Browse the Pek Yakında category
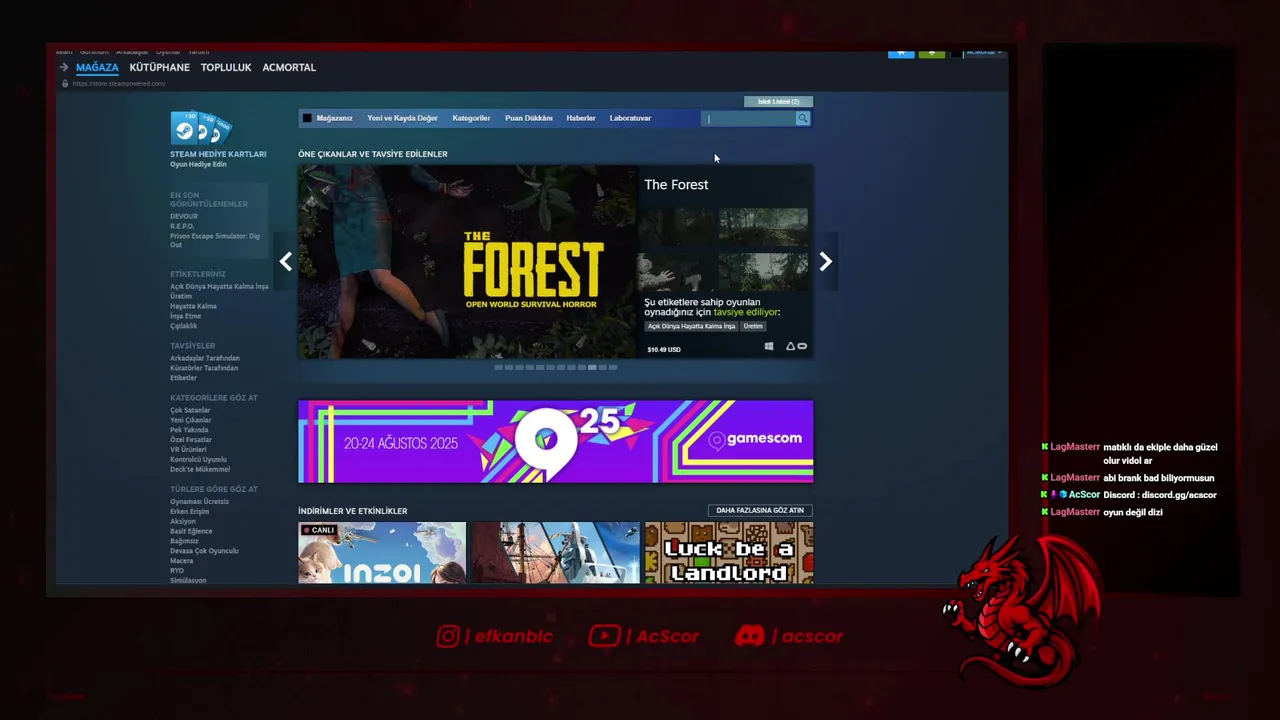 point(189,430)
